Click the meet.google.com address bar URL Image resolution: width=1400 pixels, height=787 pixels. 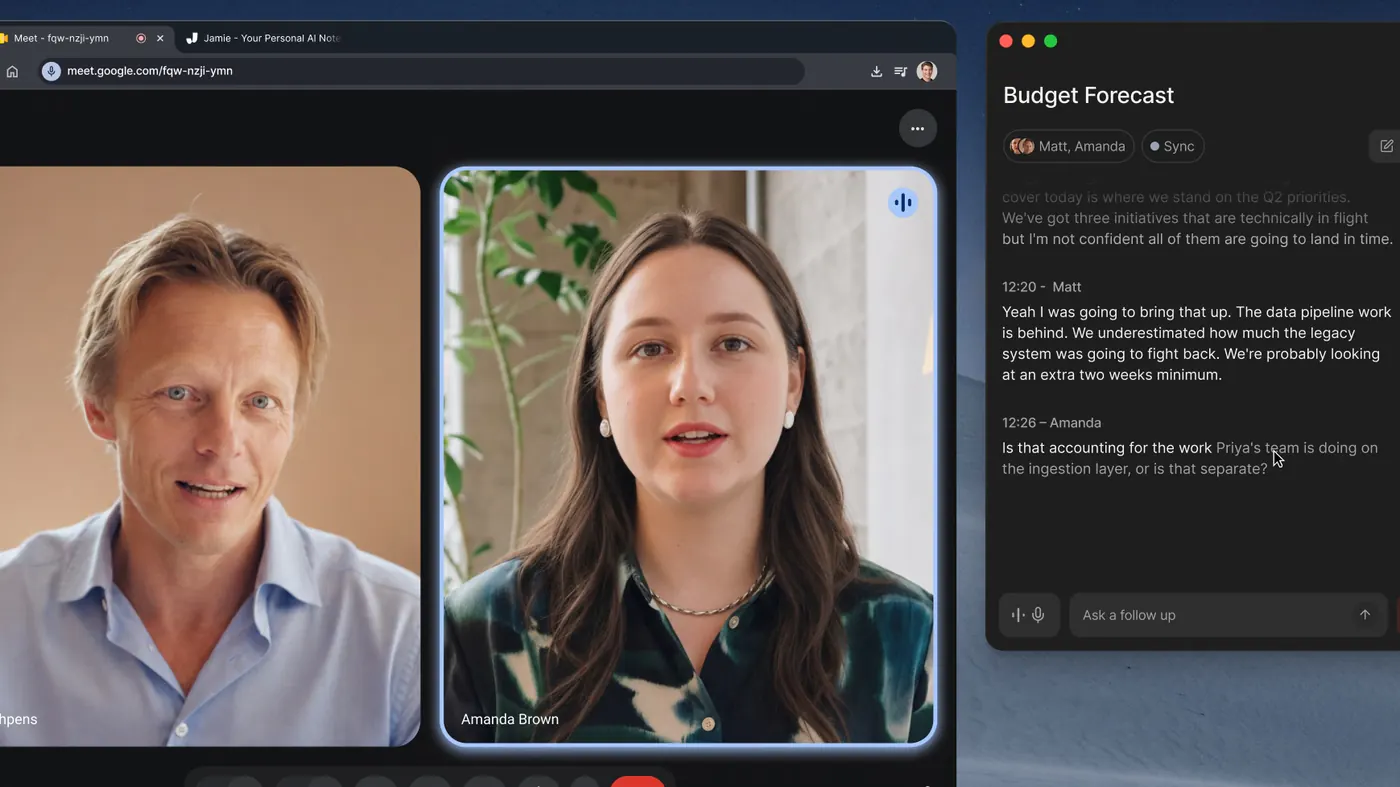coord(150,71)
